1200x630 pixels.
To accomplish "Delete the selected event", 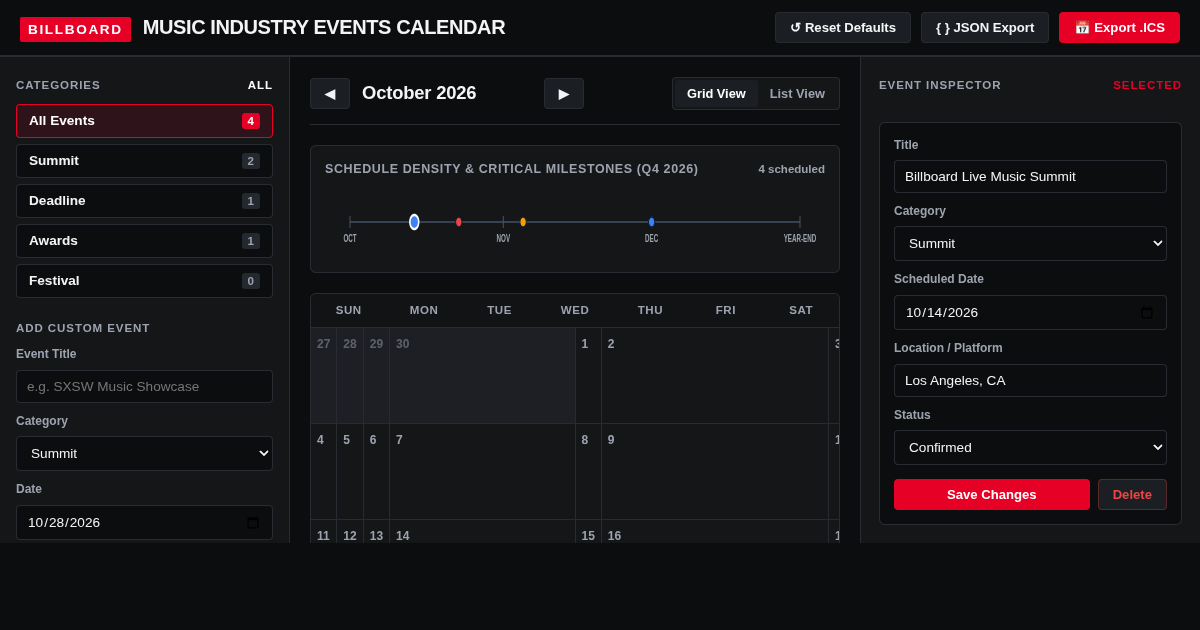I will 1132,495.
